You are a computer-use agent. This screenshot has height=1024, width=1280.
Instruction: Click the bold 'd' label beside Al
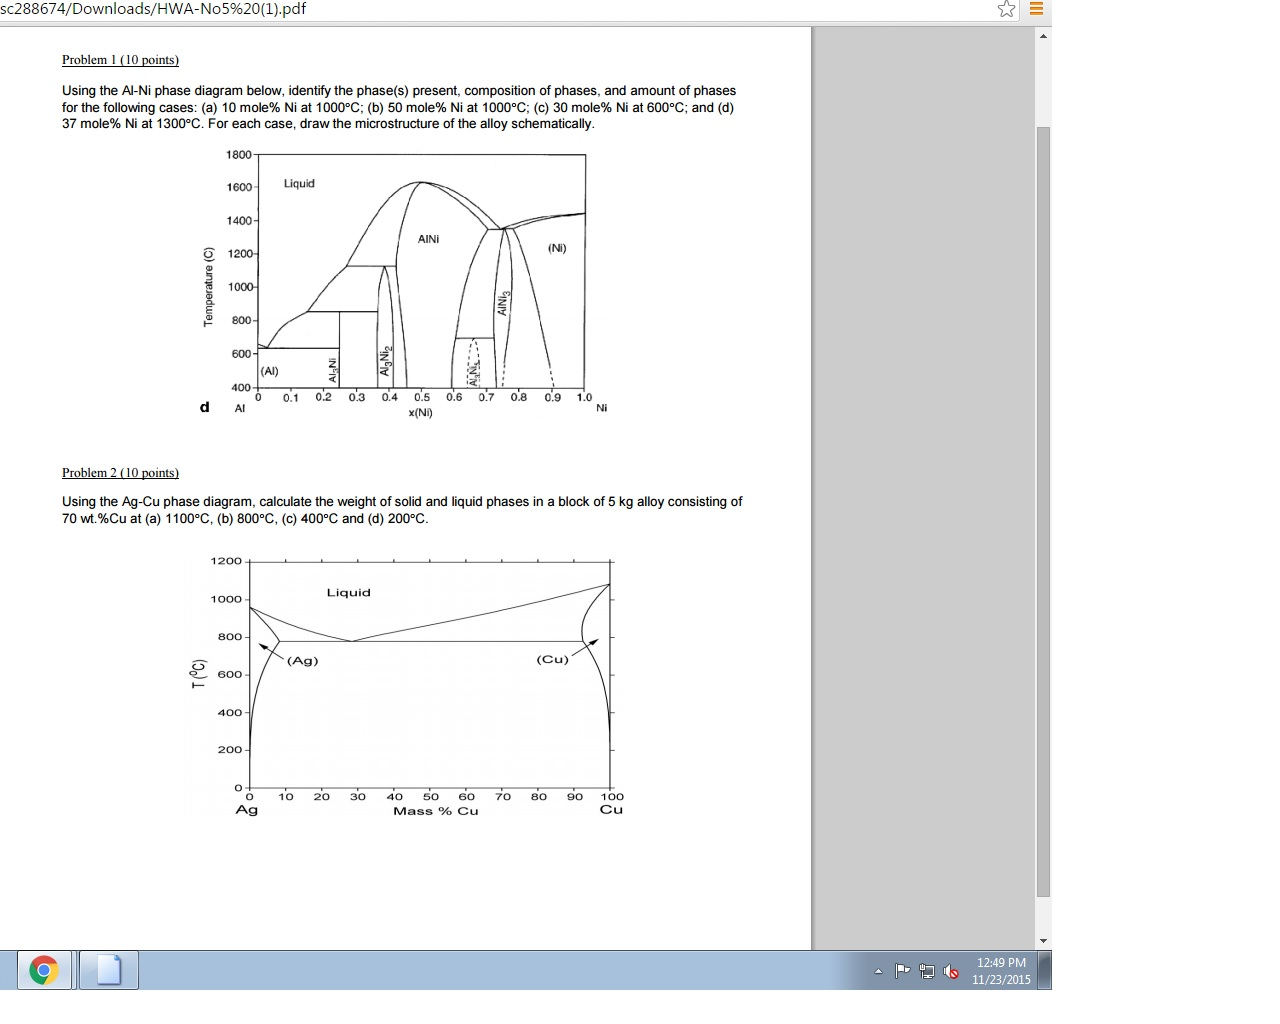tap(205, 407)
